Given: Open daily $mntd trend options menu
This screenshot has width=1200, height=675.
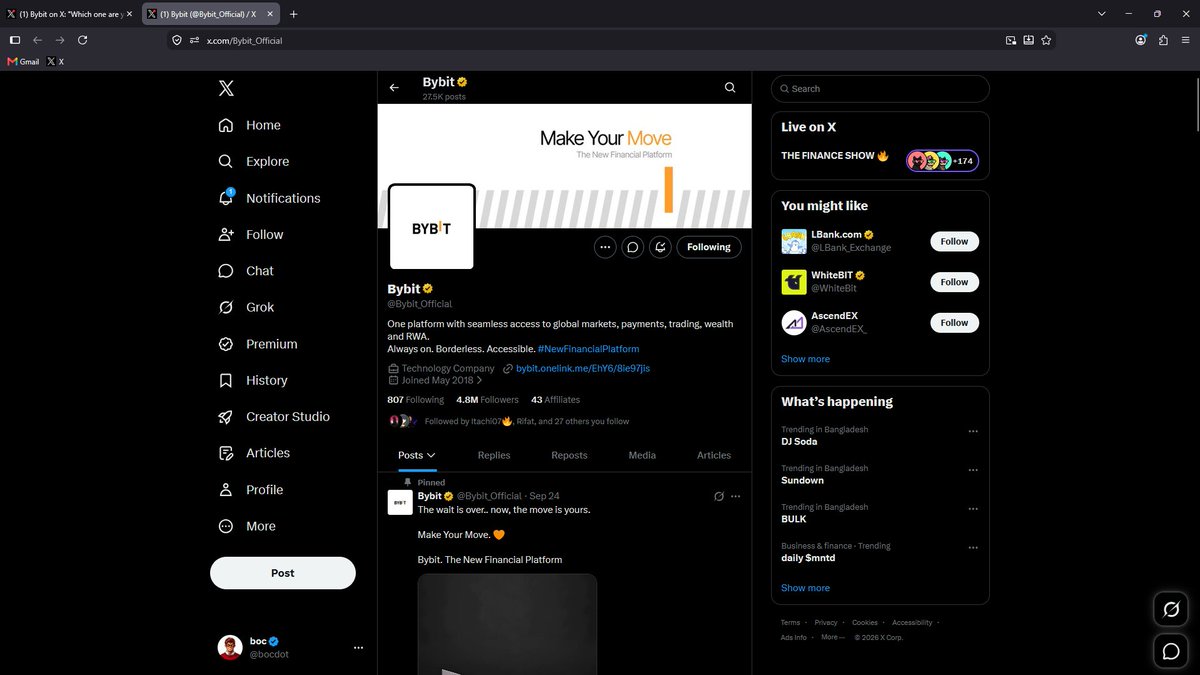Looking at the screenshot, I should tap(973, 548).
